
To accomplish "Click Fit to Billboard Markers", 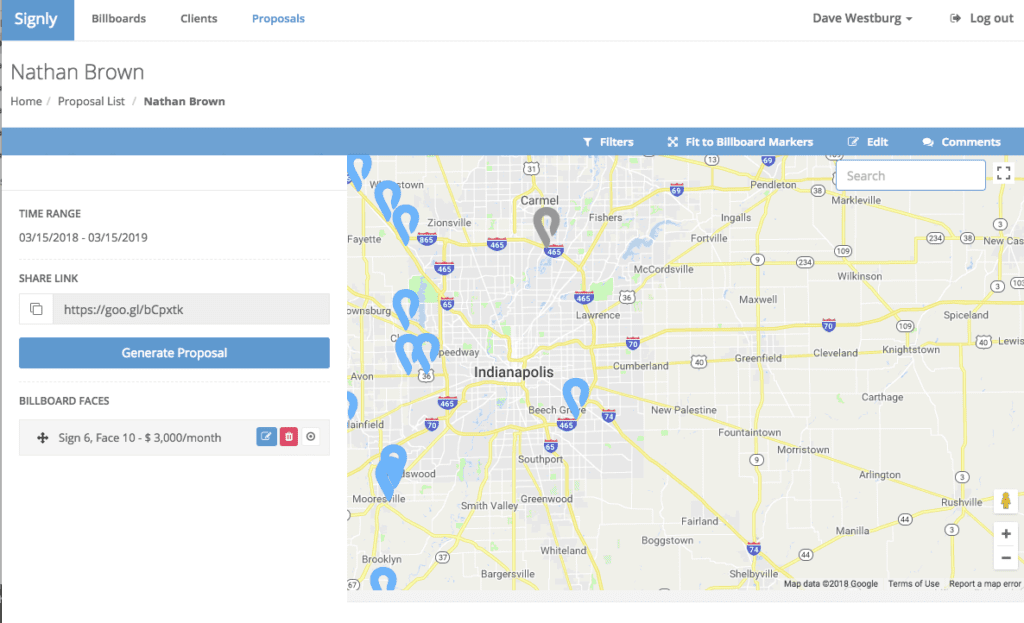I will (740, 142).
